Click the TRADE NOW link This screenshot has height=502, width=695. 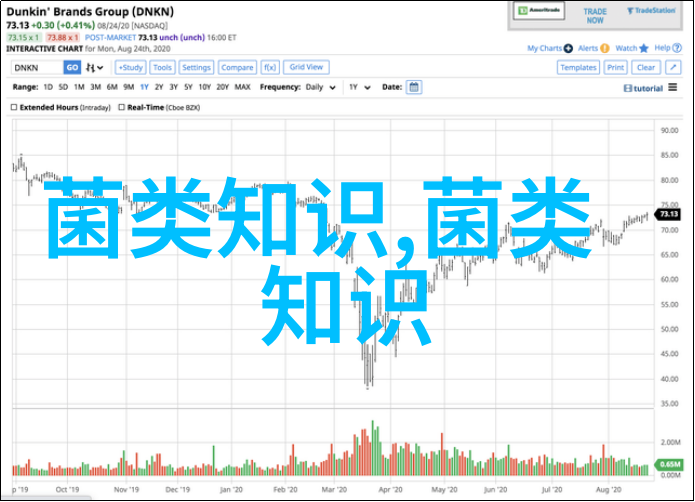(595, 16)
